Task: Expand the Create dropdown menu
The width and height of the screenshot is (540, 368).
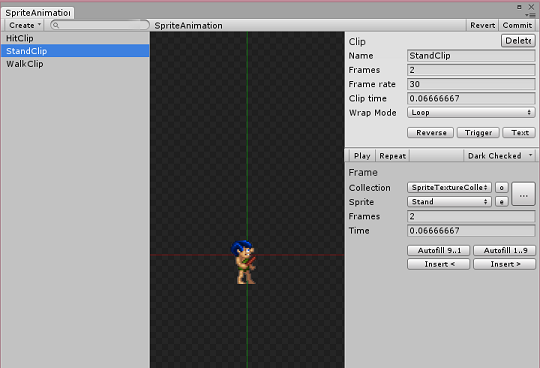Action: (x=24, y=25)
